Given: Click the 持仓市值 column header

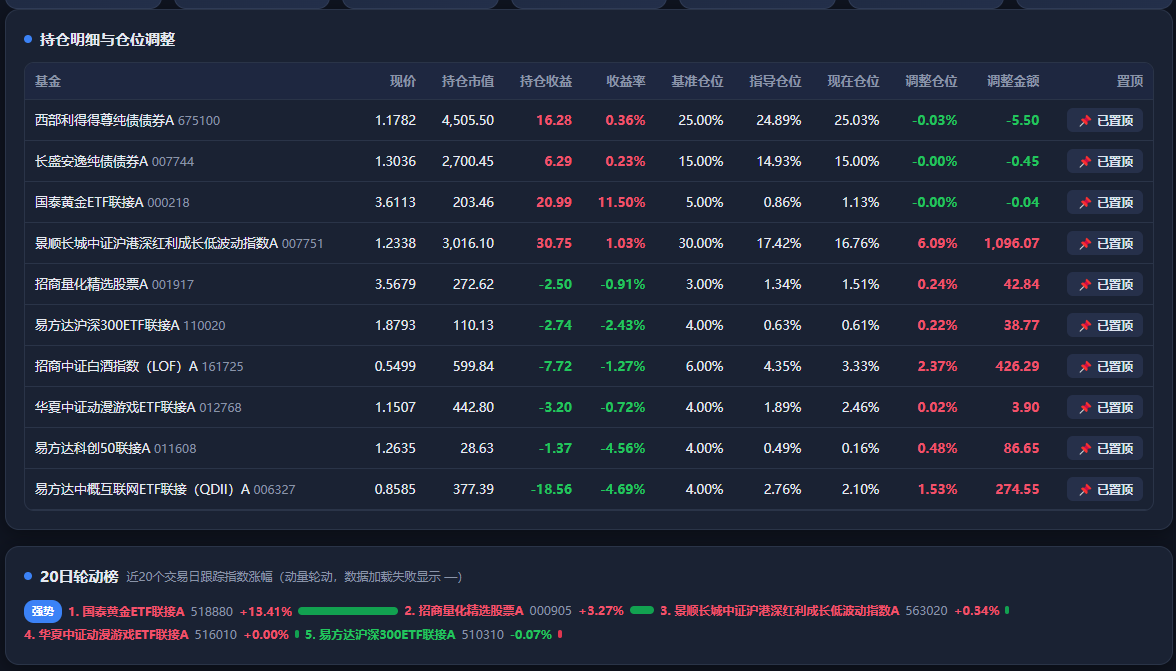Looking at the screenshot, I should tap(468, 81).
